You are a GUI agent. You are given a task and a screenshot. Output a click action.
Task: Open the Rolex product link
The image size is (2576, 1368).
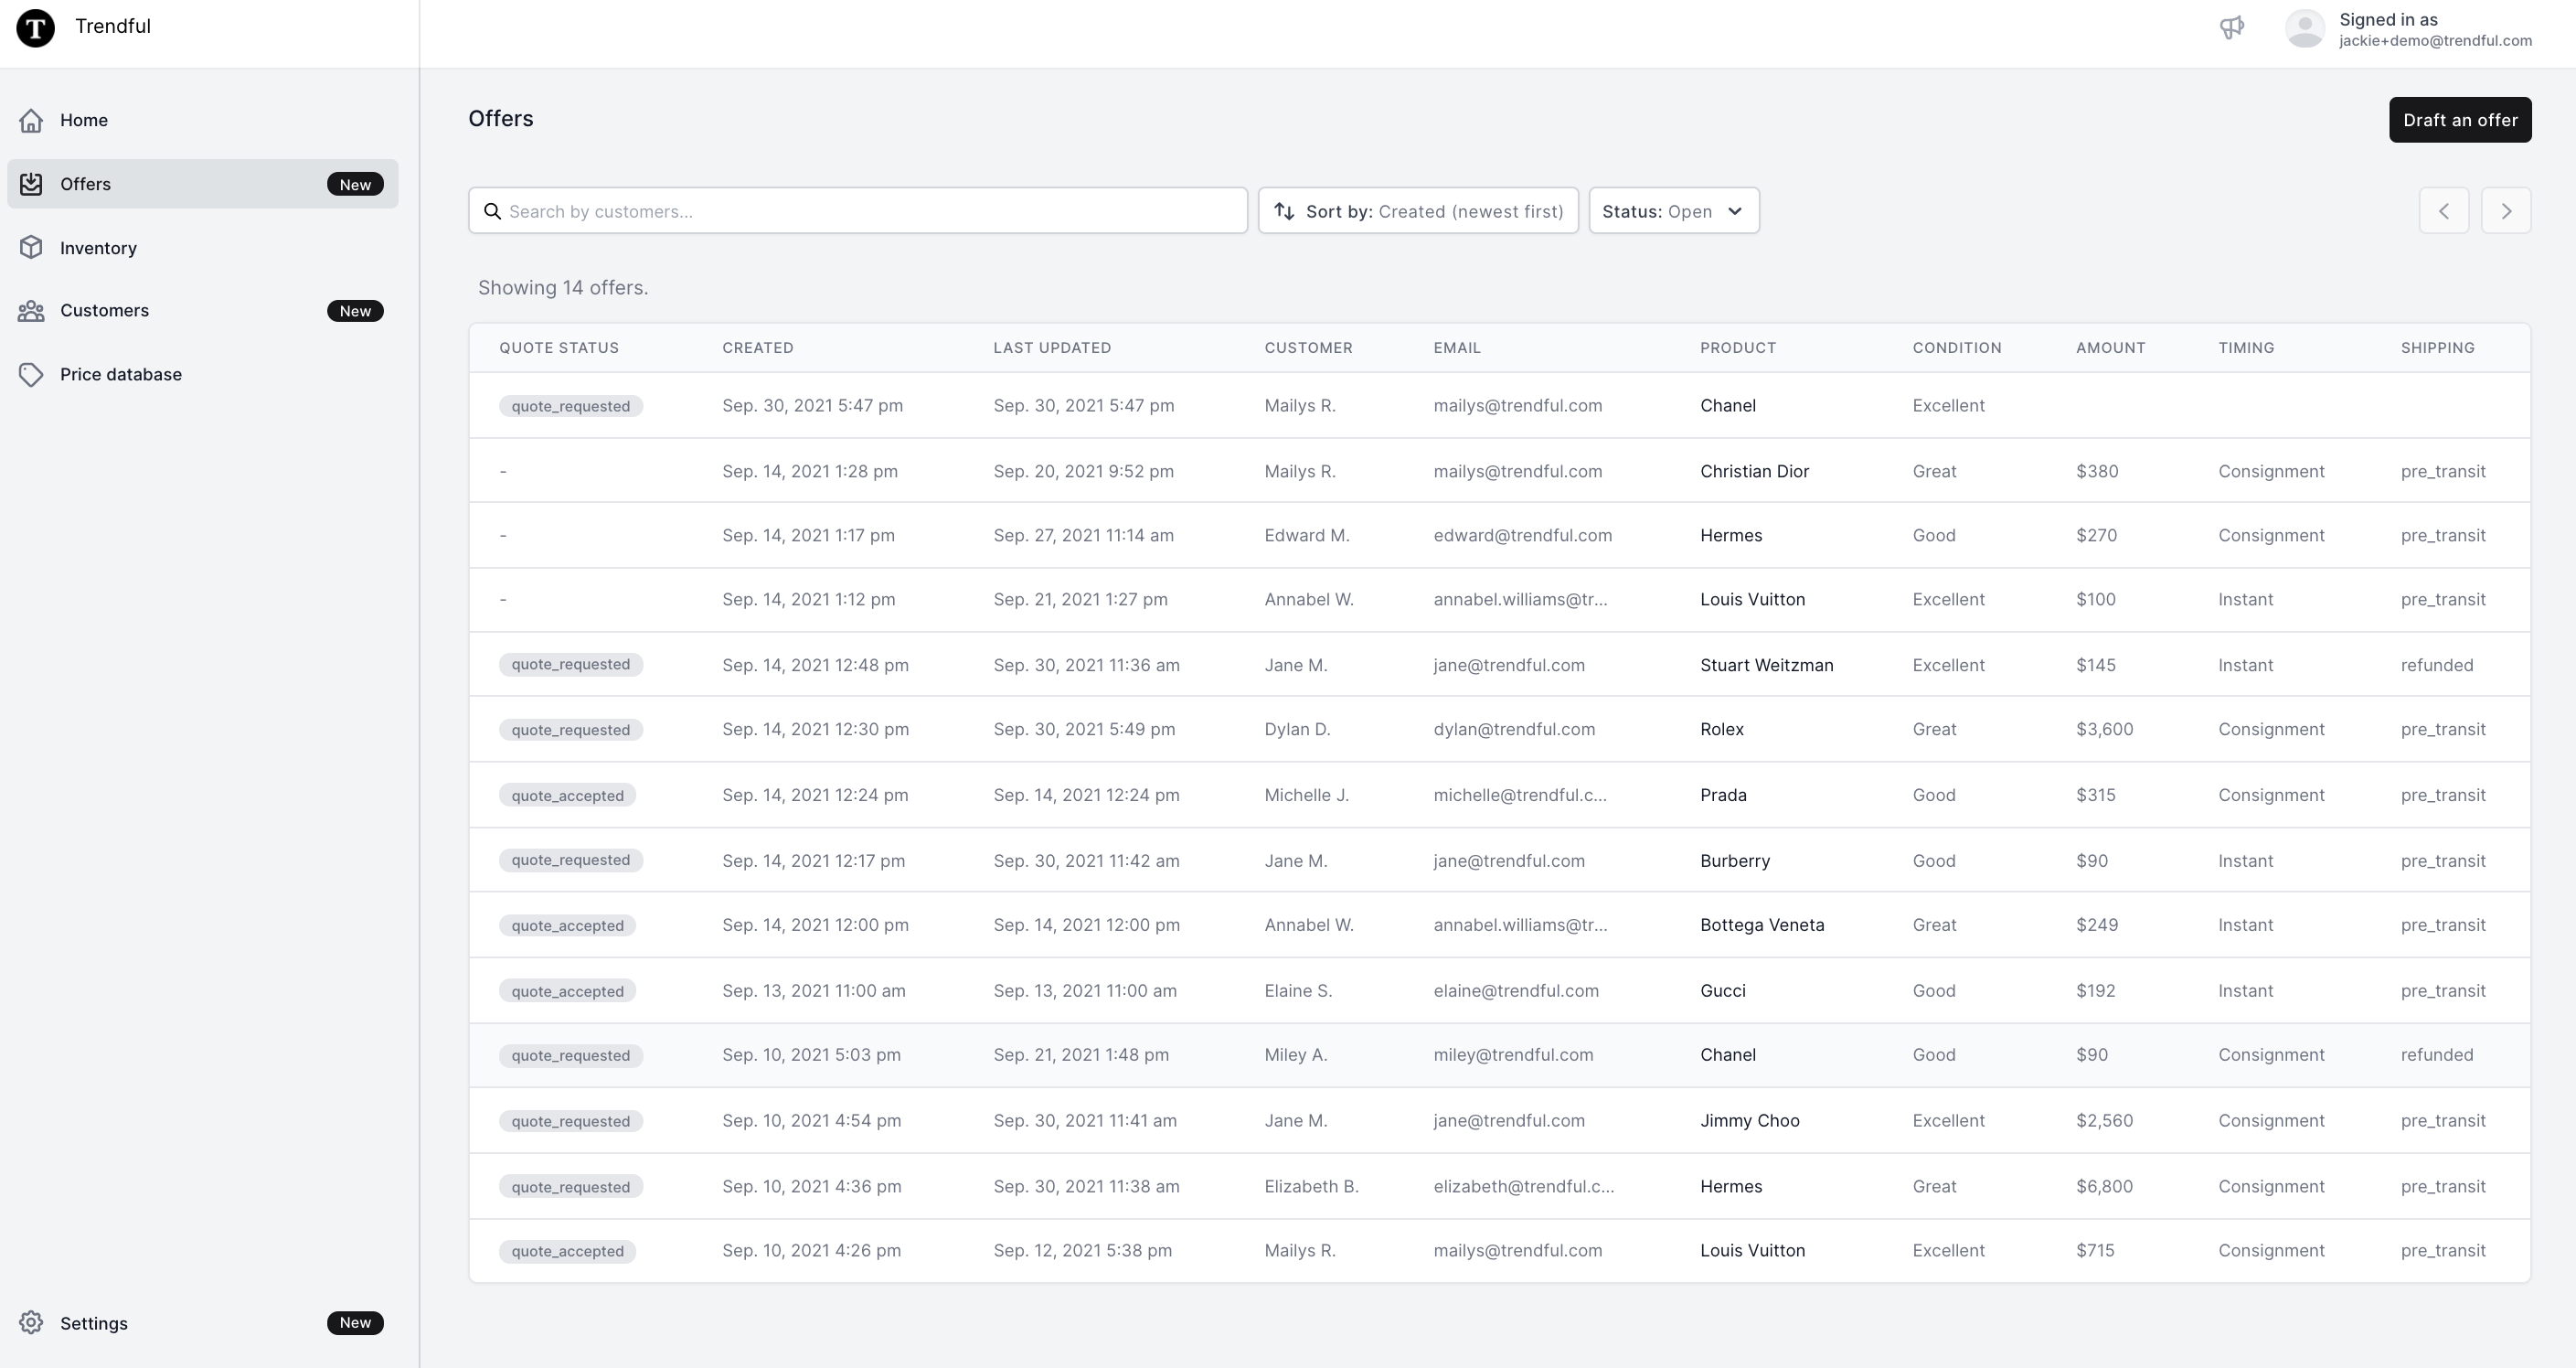(1721, 729)
